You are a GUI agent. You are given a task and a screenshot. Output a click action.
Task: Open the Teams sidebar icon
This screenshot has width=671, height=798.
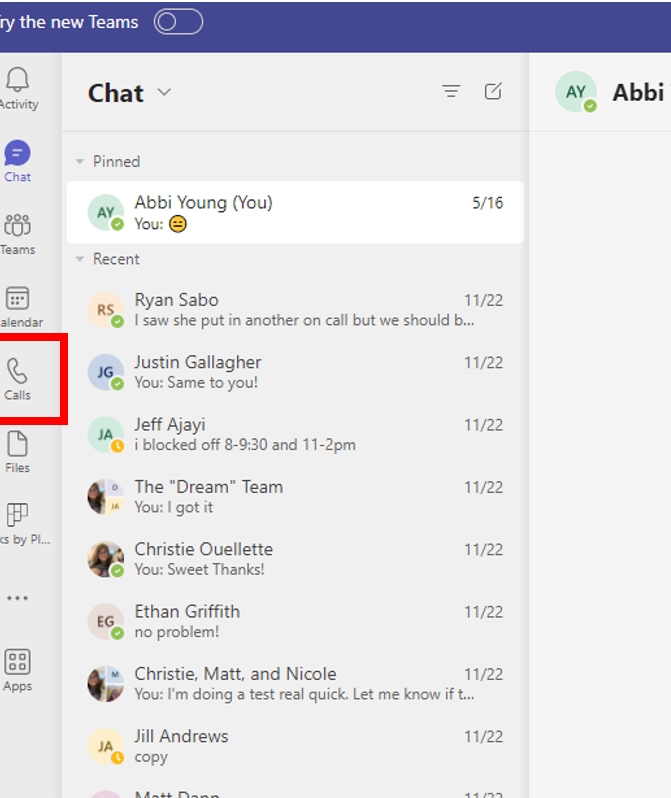pos(17,225)
